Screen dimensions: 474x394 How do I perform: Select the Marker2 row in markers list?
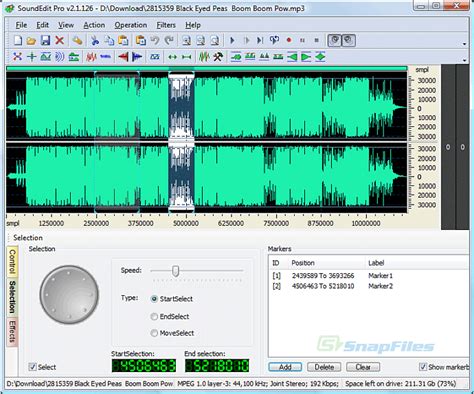point(370,286)
